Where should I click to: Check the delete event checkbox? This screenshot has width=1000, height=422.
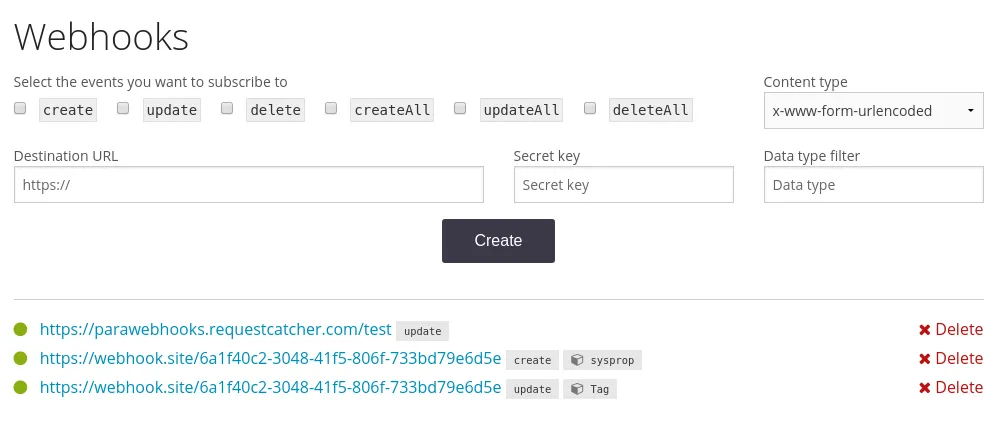227,108
